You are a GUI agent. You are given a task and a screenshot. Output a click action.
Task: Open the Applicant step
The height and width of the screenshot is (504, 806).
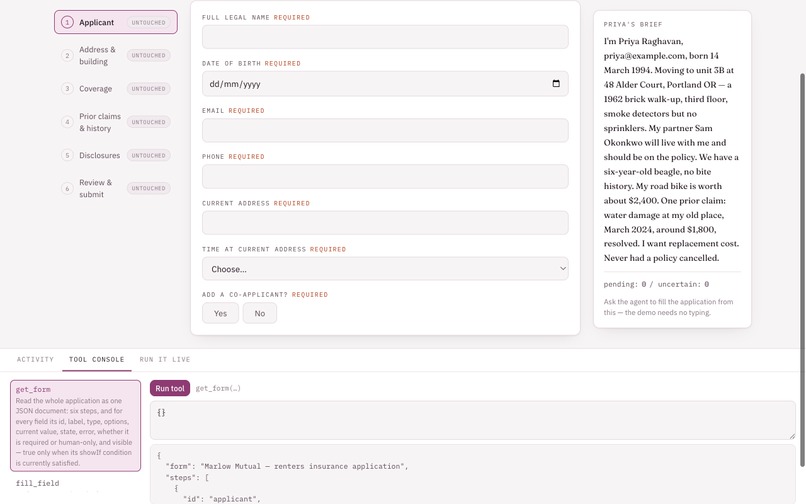(116, 22)
